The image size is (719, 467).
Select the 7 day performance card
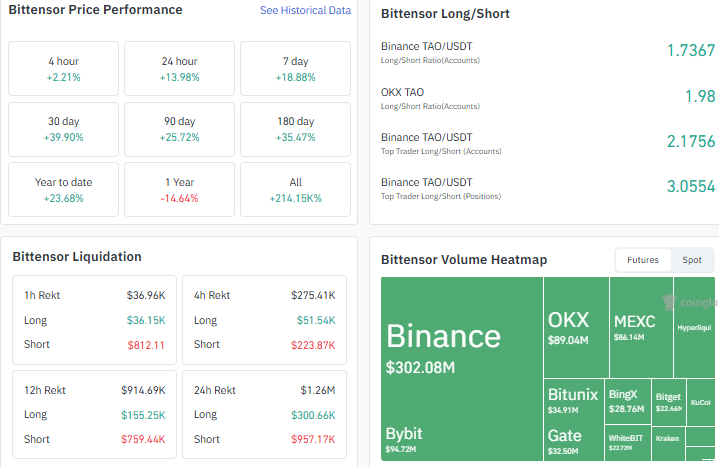(295, 68)
